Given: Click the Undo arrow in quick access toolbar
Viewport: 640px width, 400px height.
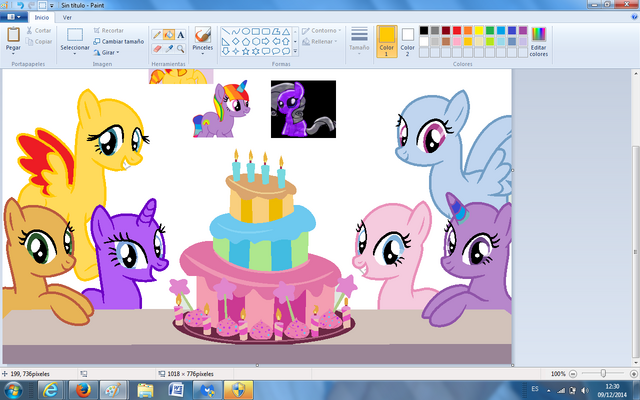Looking at the screenshot, I should point(20,5).
